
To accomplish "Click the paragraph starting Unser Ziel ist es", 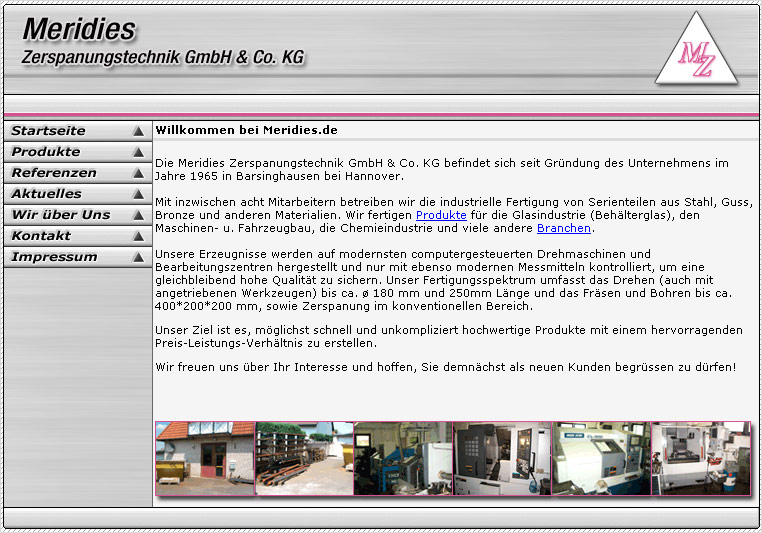I will coord(449,337).
